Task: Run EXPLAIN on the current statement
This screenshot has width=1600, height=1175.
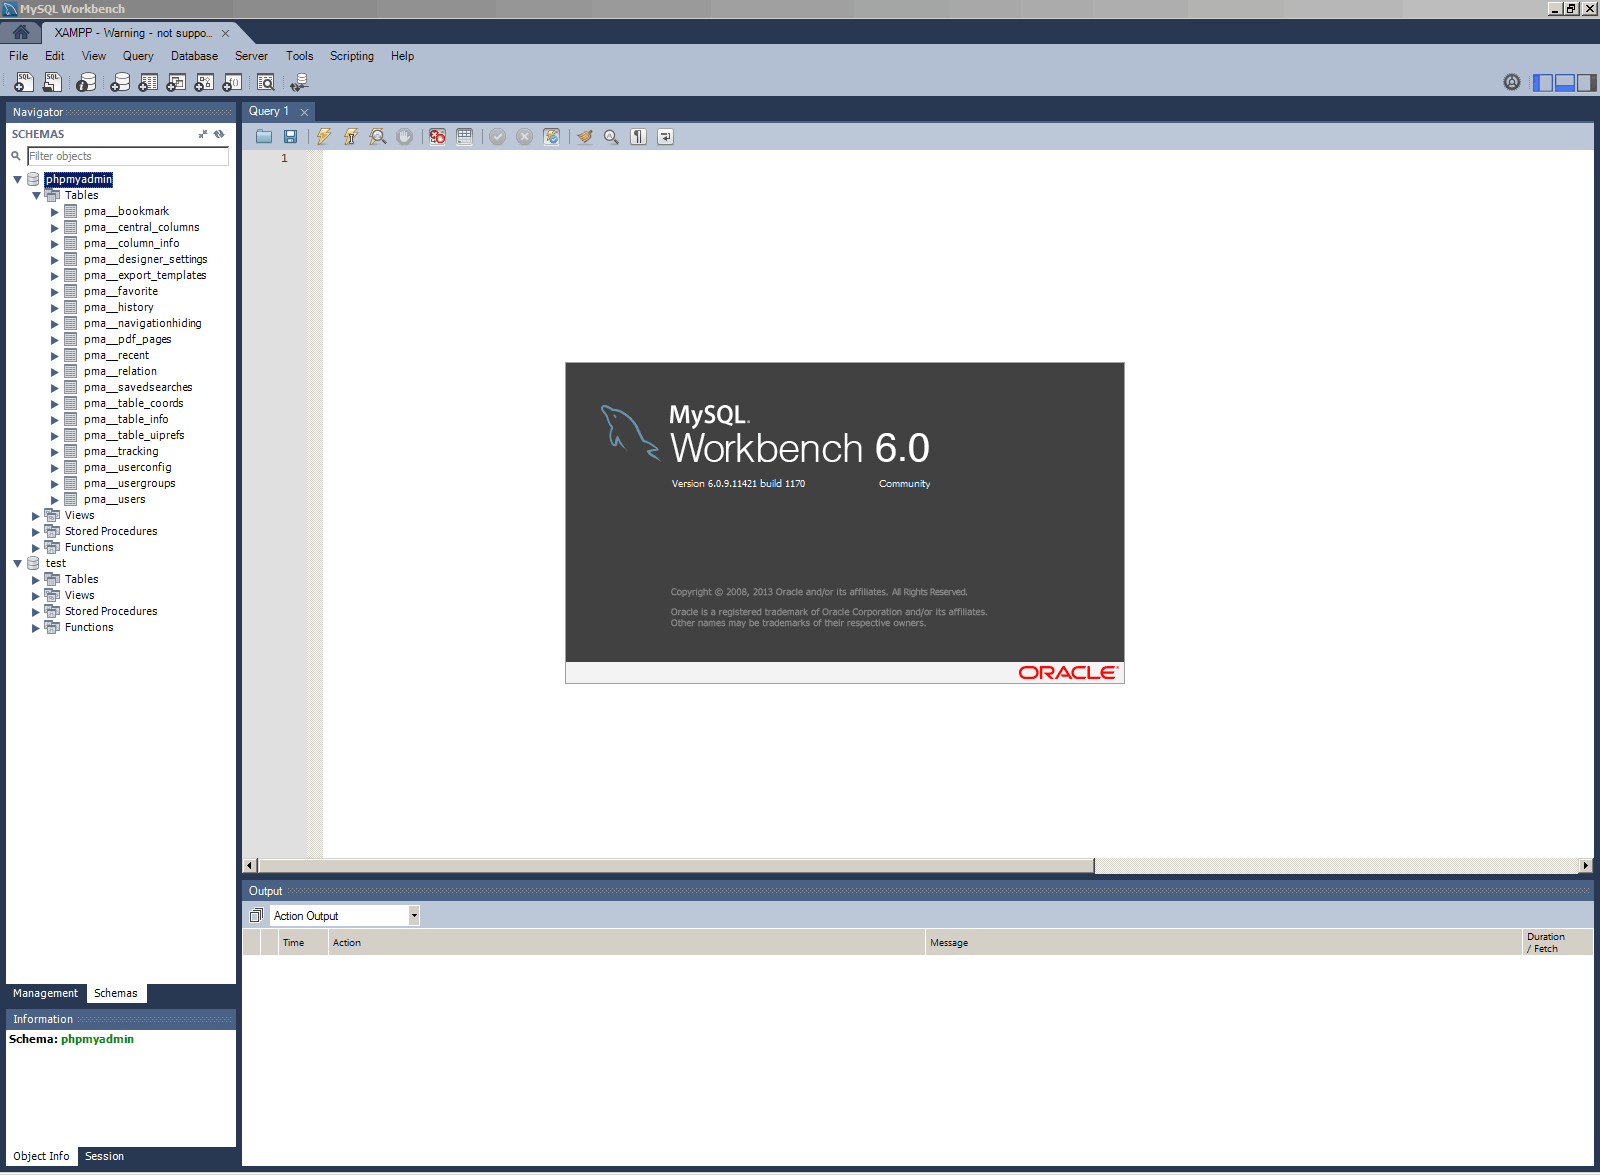Action: (378, 137)
